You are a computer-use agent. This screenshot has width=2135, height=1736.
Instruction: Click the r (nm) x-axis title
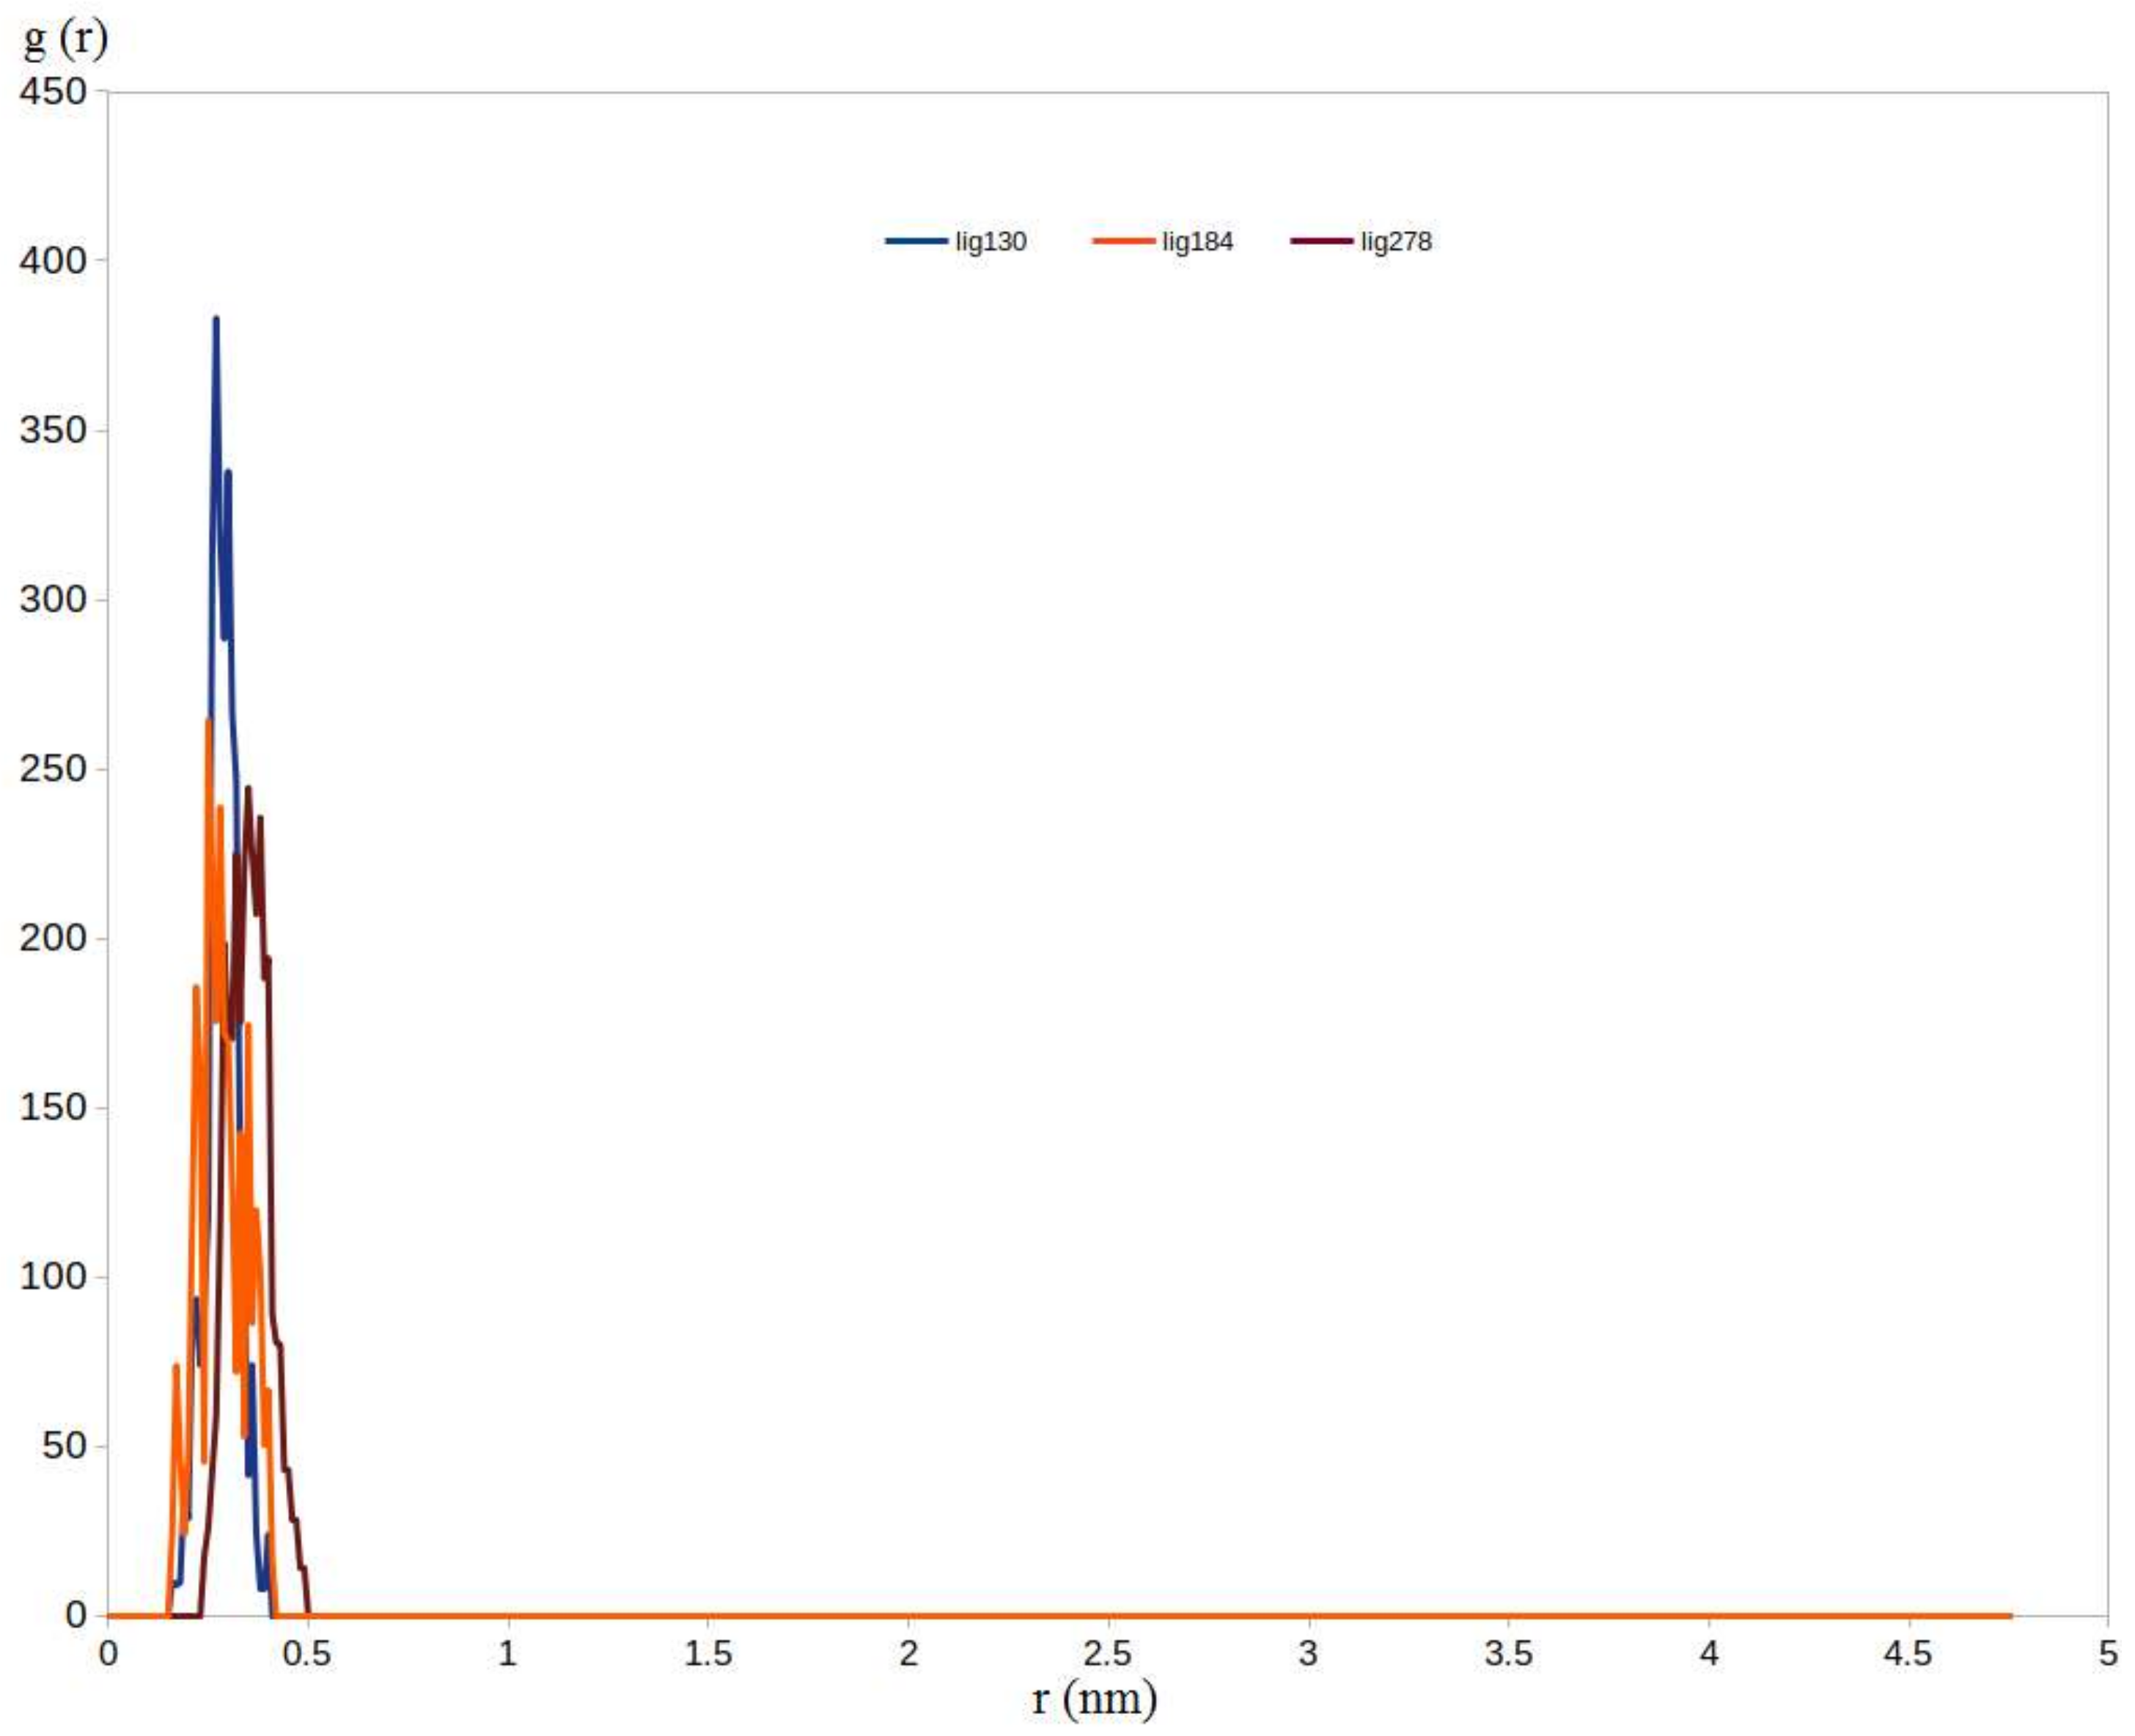[x=1094, y=1698]
